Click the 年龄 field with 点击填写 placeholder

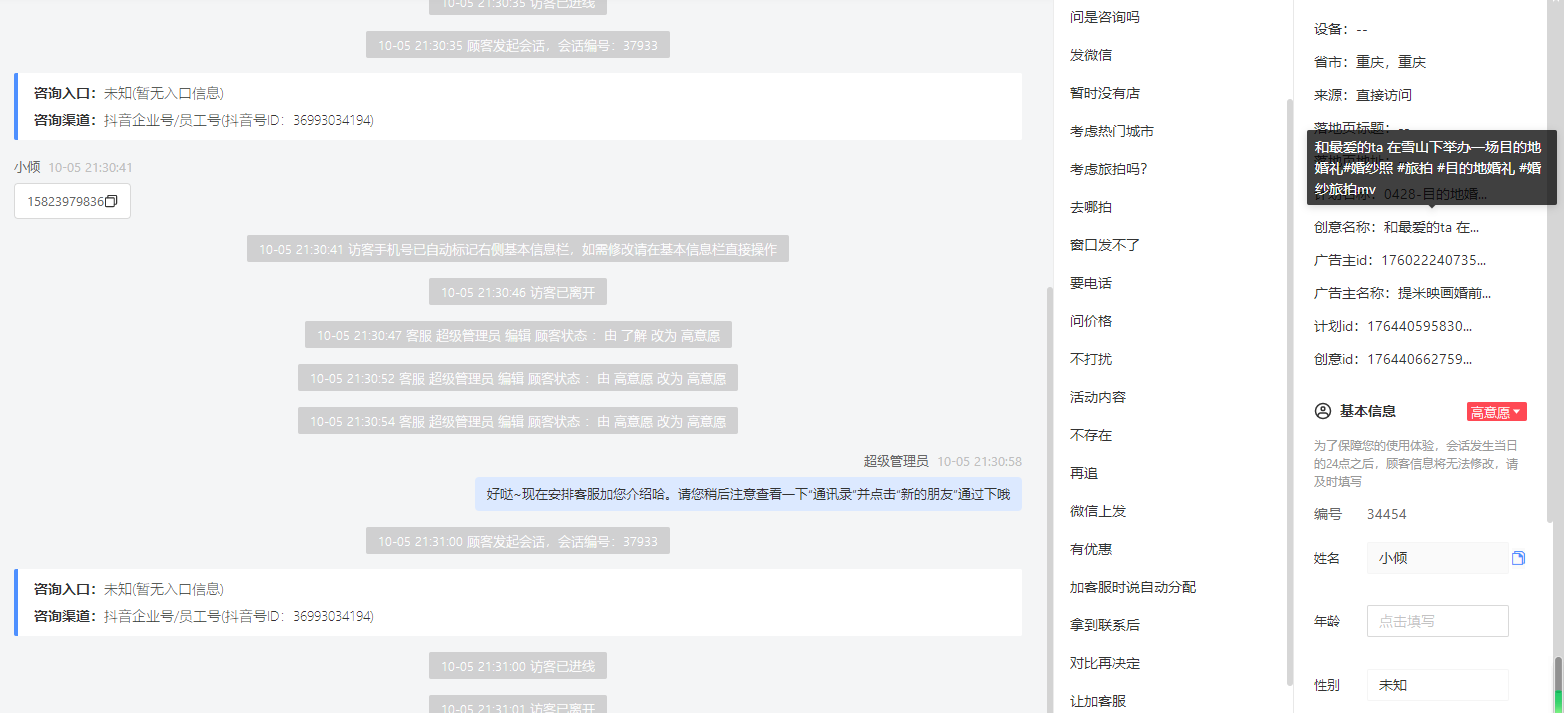[1437, 621]
